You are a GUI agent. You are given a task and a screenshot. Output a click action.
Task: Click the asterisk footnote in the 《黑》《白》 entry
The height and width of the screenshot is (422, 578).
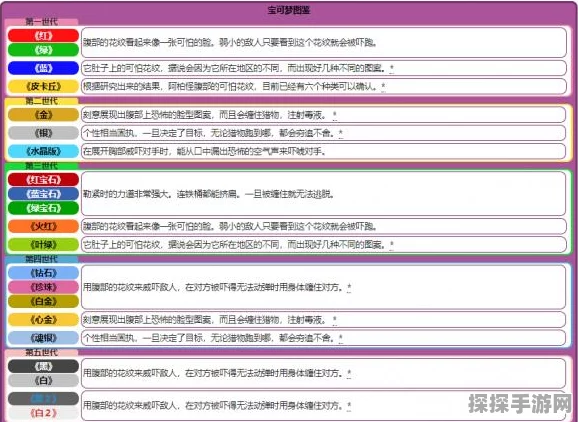pos(349,373)
